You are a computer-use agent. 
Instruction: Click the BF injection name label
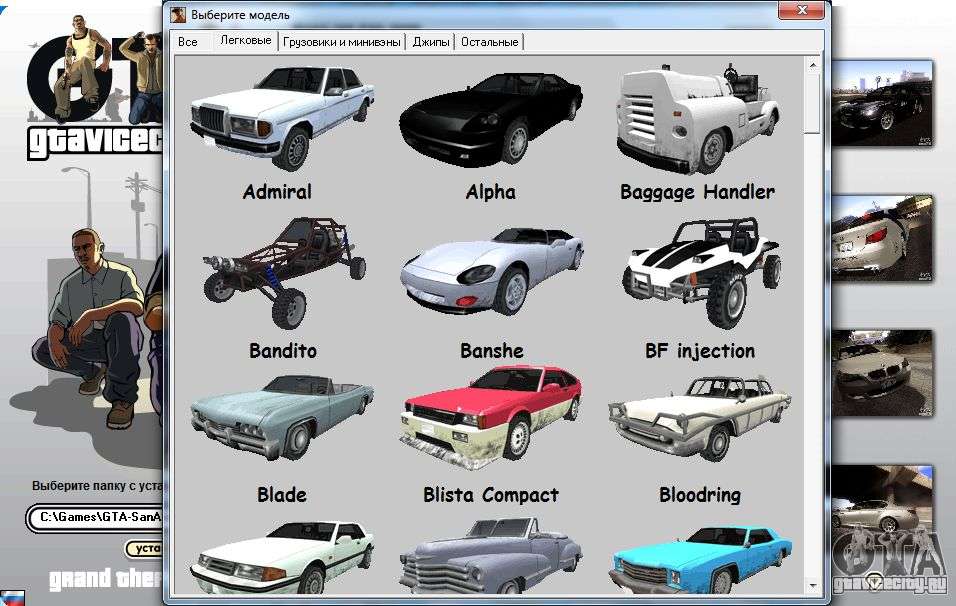tap(700, 351)
